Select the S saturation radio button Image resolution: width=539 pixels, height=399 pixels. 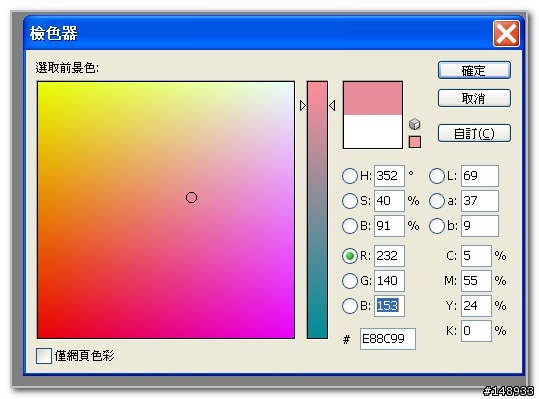350,201
